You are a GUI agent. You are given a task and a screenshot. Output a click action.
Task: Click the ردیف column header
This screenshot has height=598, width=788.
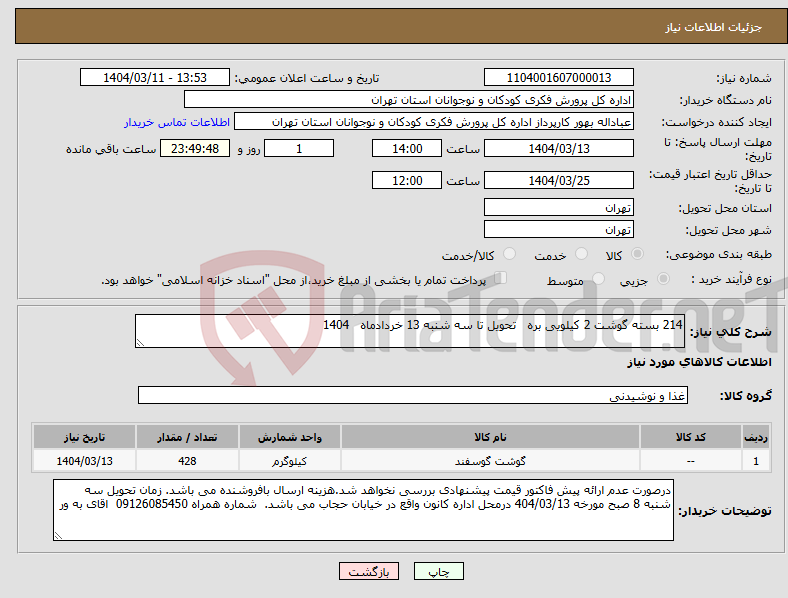pos(756,437)
